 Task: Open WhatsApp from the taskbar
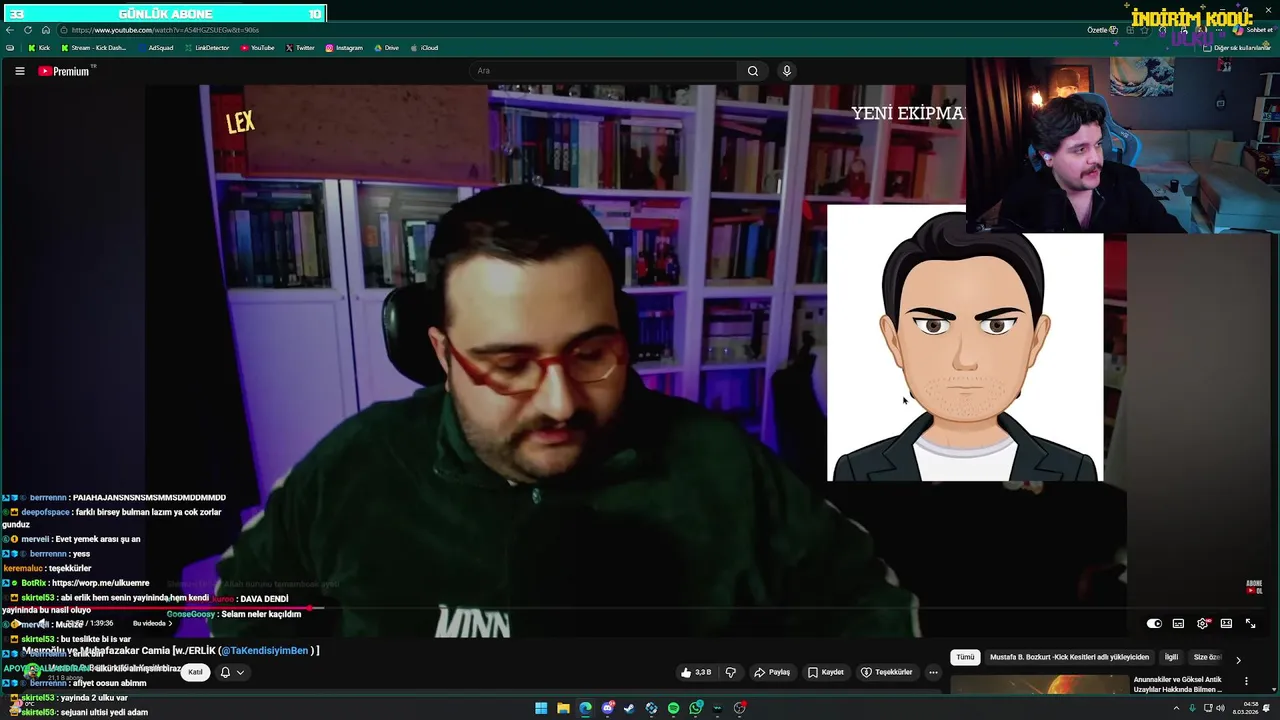pyautogui.click(x=695, y=708)
